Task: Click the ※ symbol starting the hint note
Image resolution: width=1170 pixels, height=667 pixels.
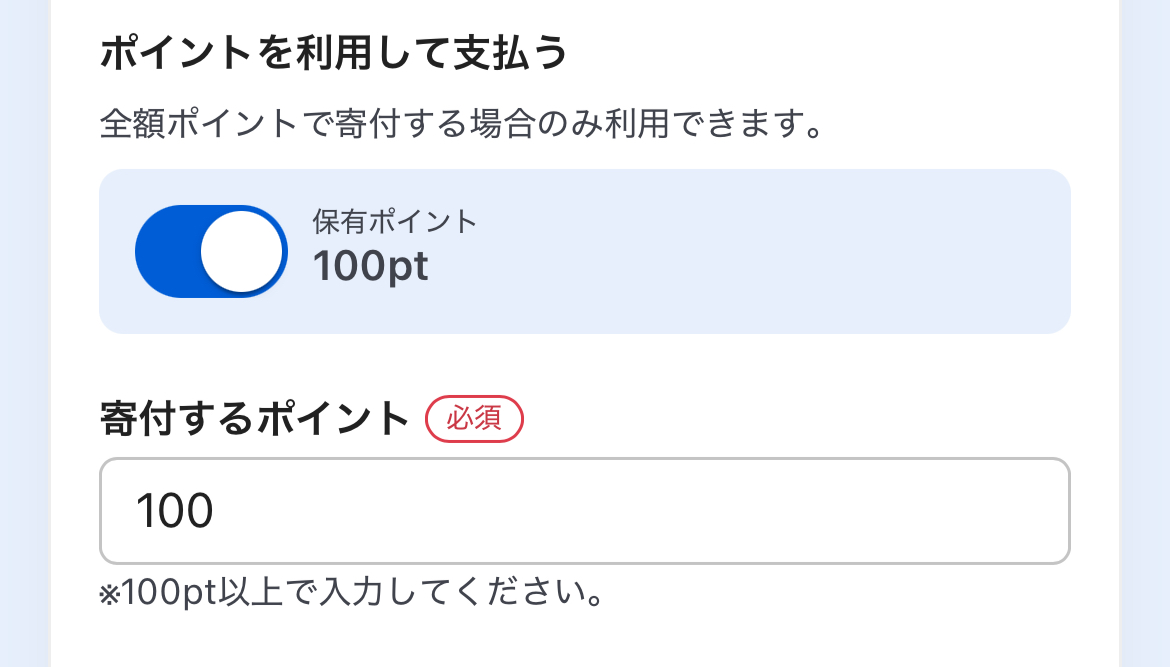Action: 109,596
